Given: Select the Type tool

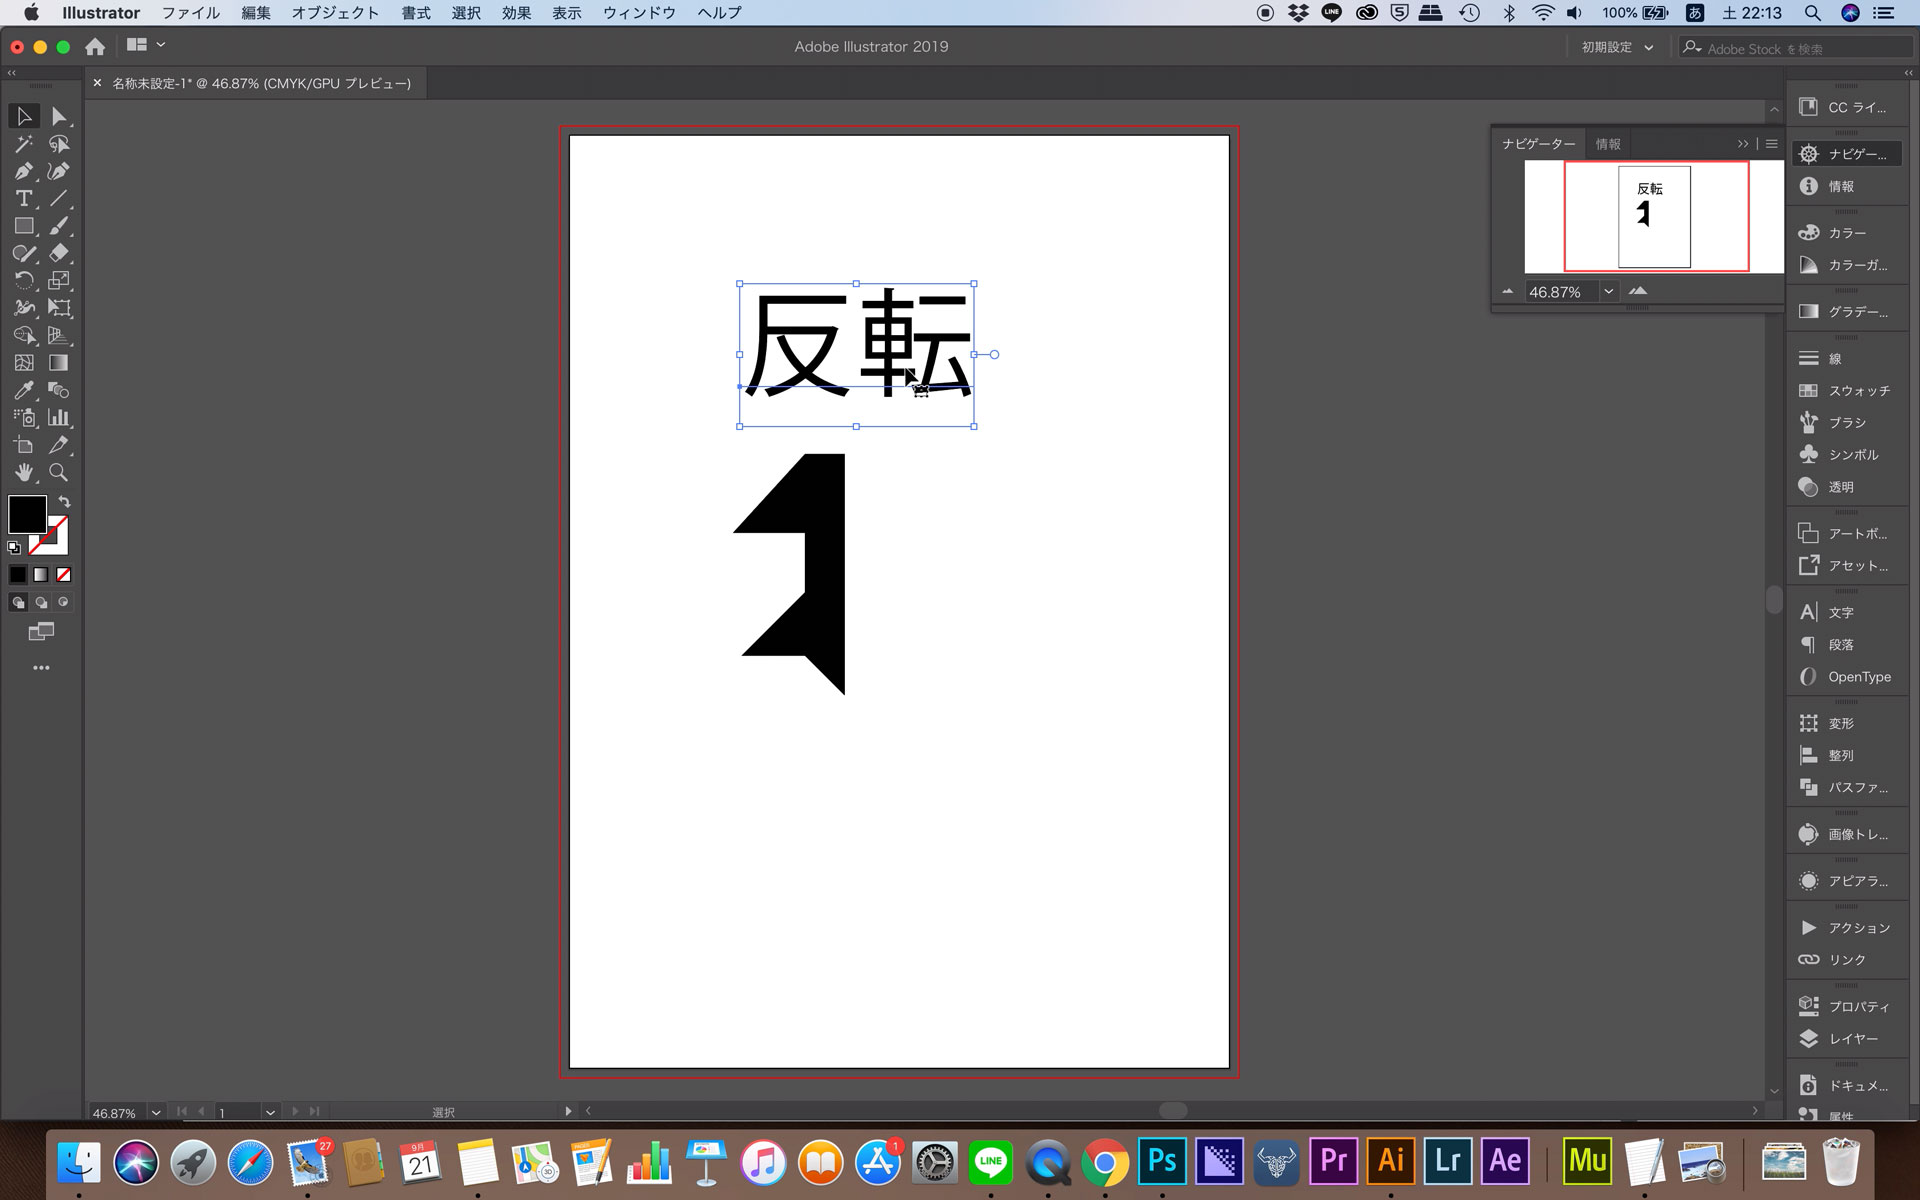Looking at the screenshot, I should pyautogui.click(x=21, y=198).
